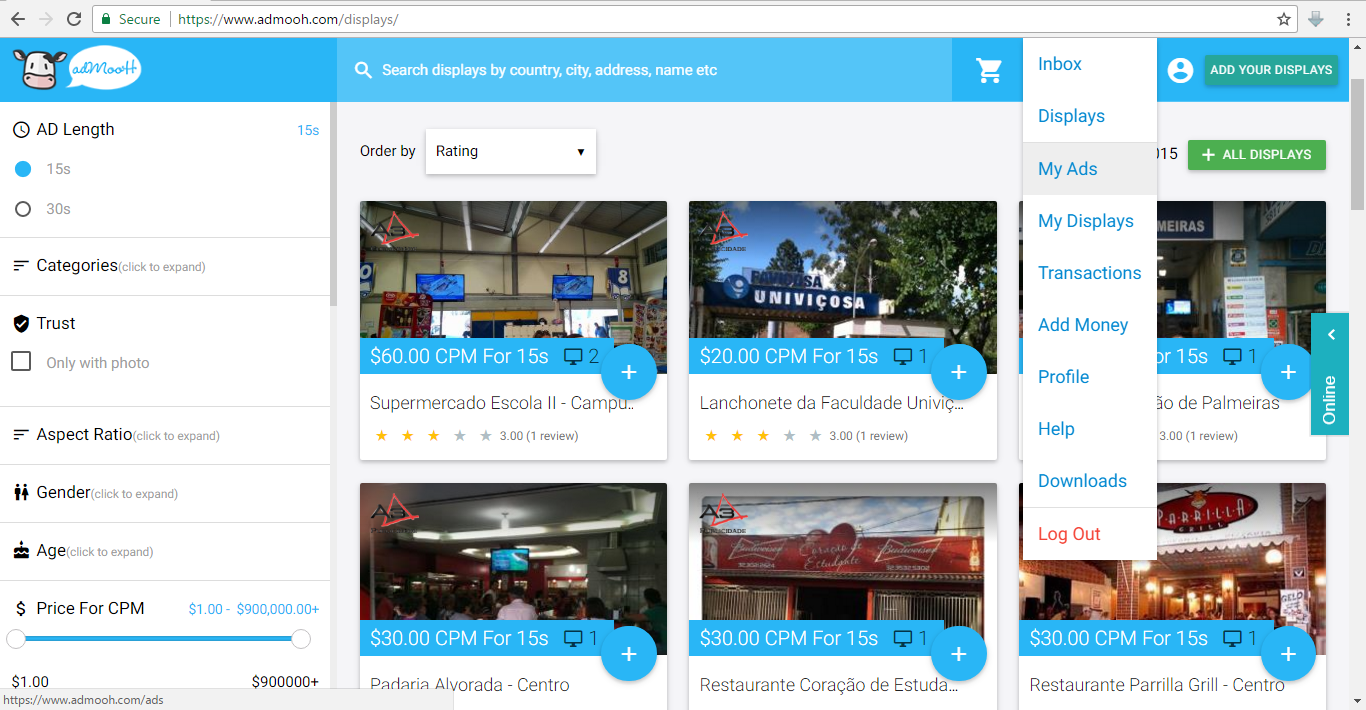Open the Order by Rating dropdown
This screenshot has width=1366, height=710.
coord(510,151)
